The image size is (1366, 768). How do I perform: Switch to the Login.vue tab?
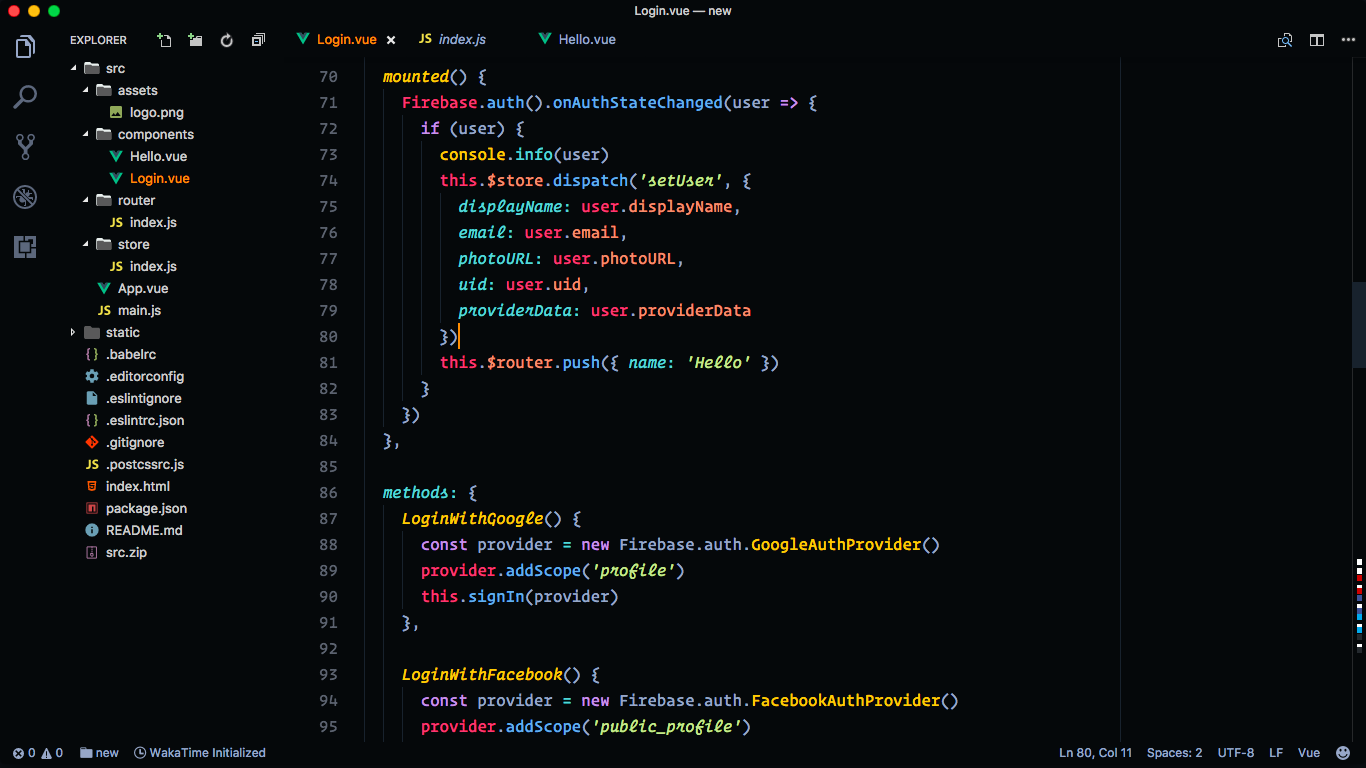(x=347, y=40)
